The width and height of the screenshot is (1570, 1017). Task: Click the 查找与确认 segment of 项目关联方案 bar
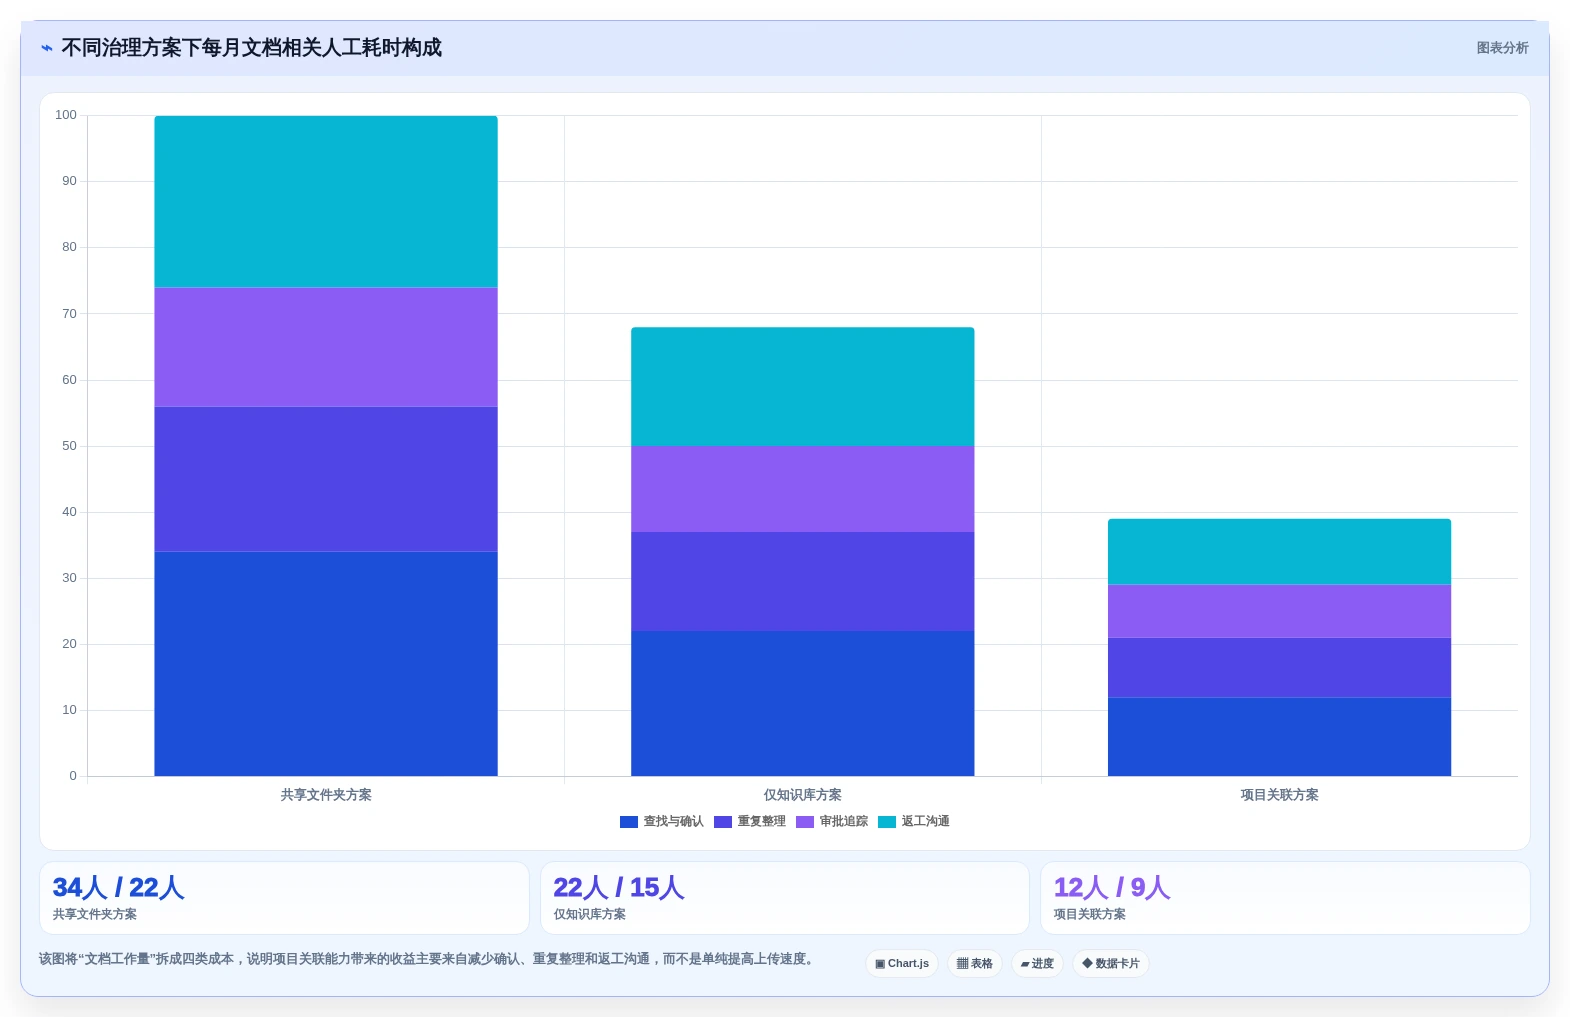tap(1279, 737)
